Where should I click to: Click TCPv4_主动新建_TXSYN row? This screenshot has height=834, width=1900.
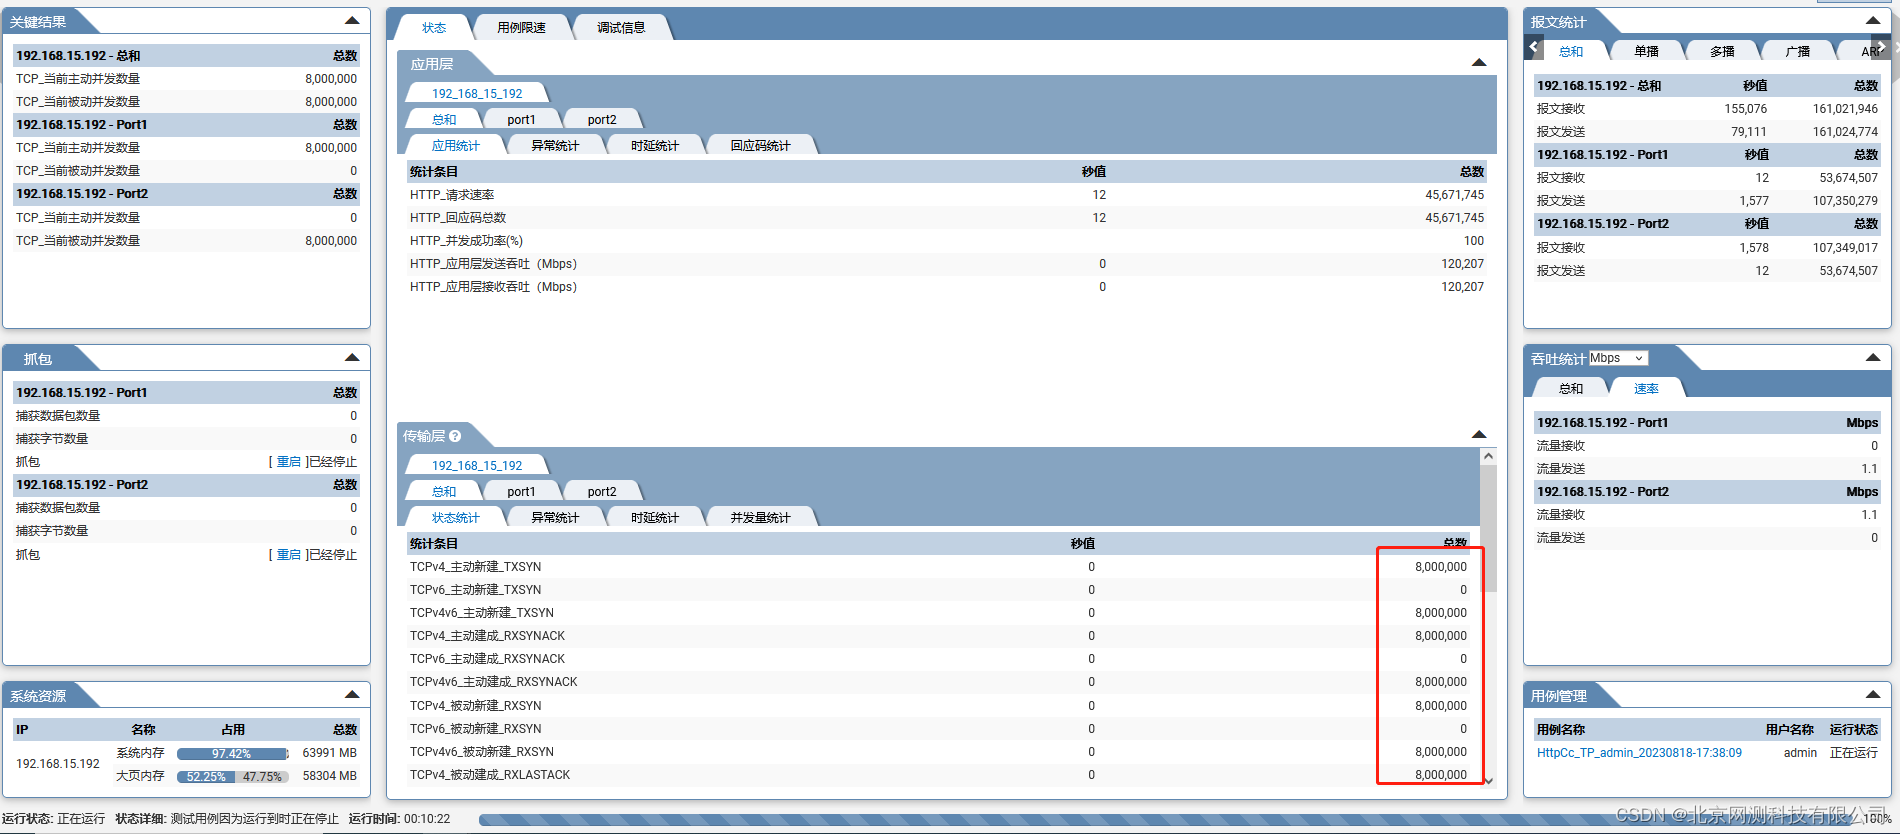[x=940, y=567]
